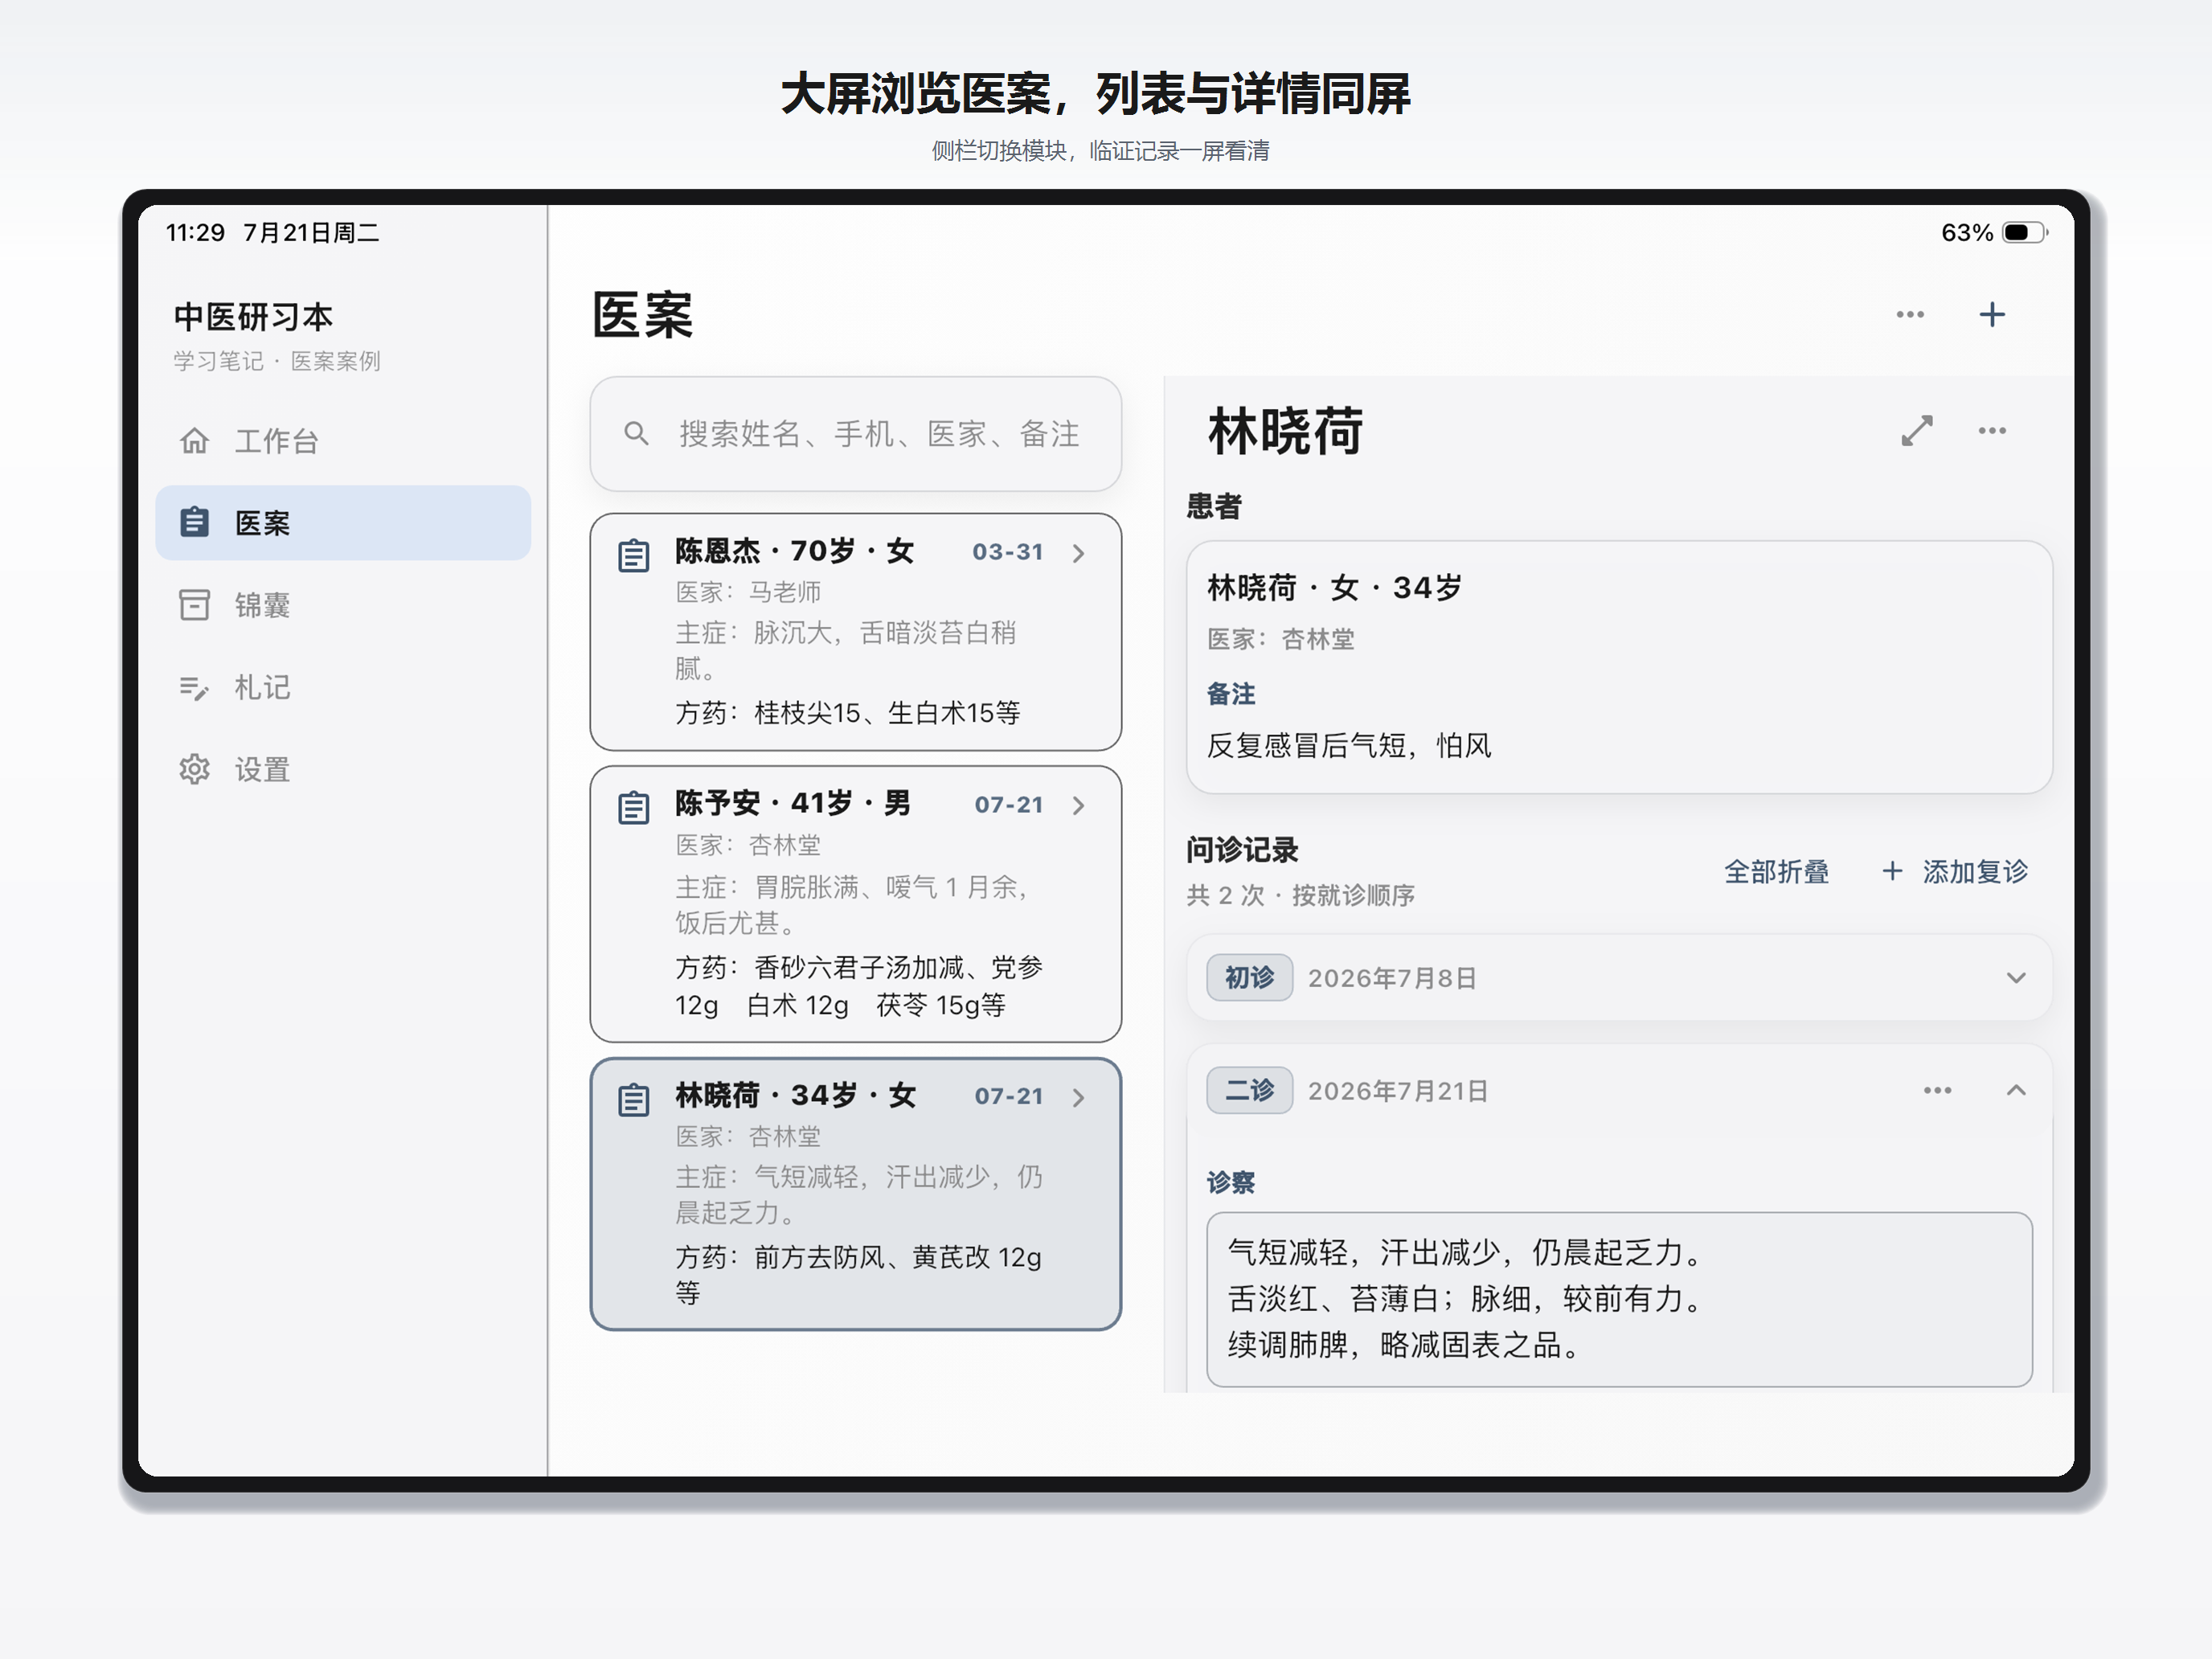Open the more options beside 医案 title
The width and height of the screenshot is (2212, 1659).
[1910, 314]
